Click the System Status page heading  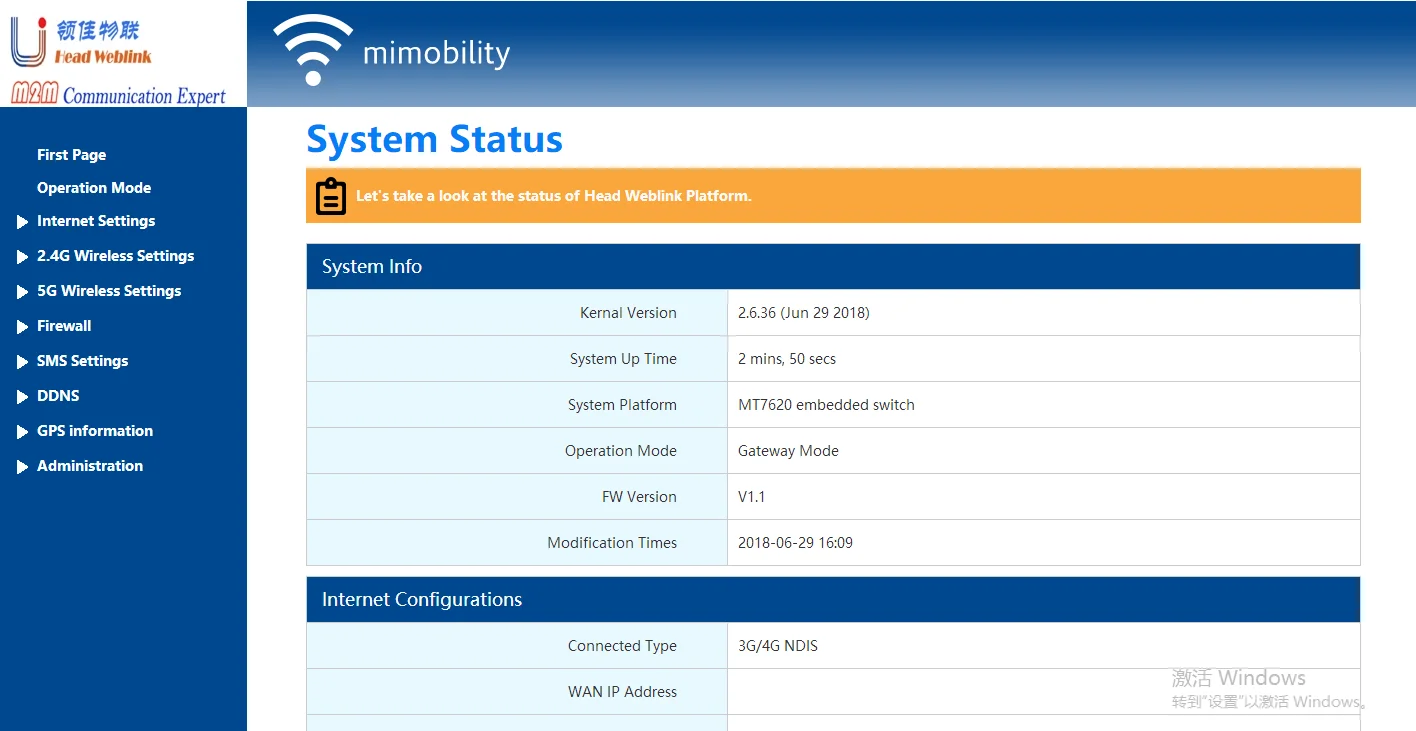(x=434, y=139)
